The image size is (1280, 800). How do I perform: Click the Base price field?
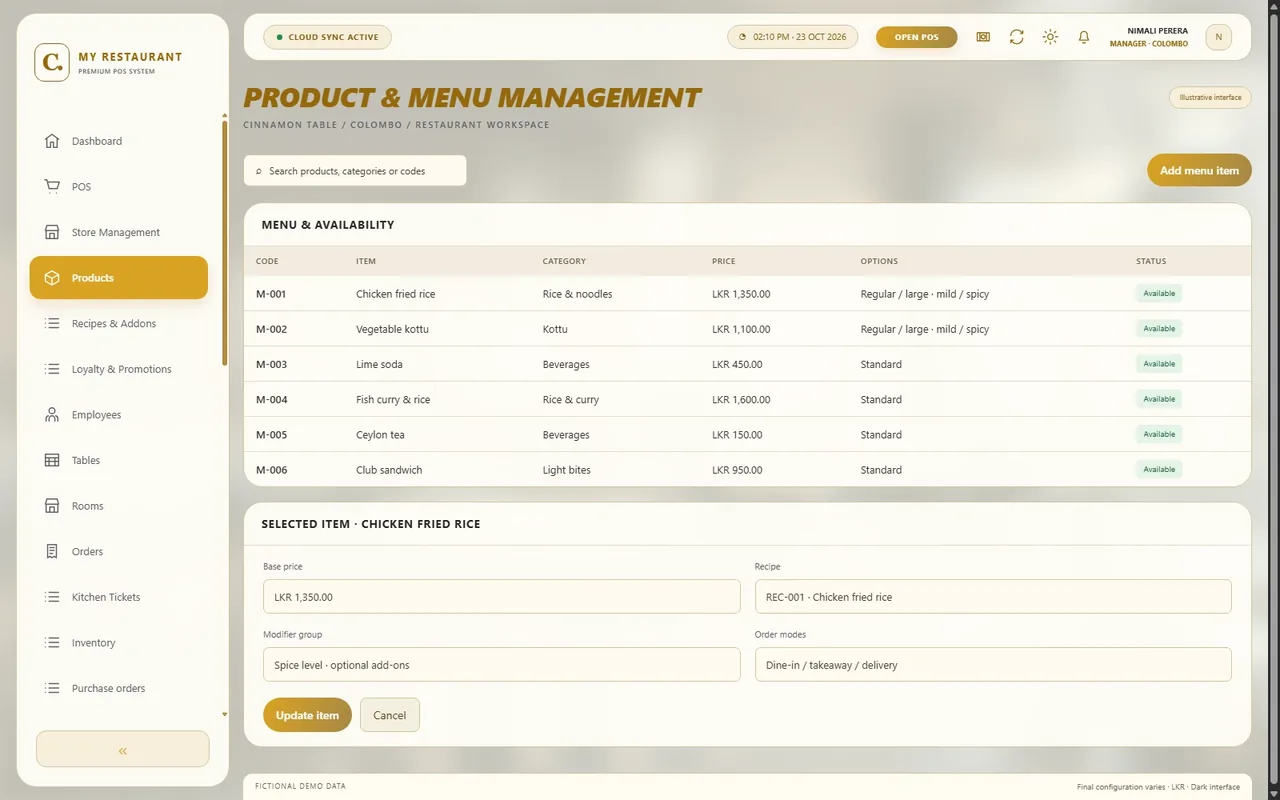tap(502, 597)
